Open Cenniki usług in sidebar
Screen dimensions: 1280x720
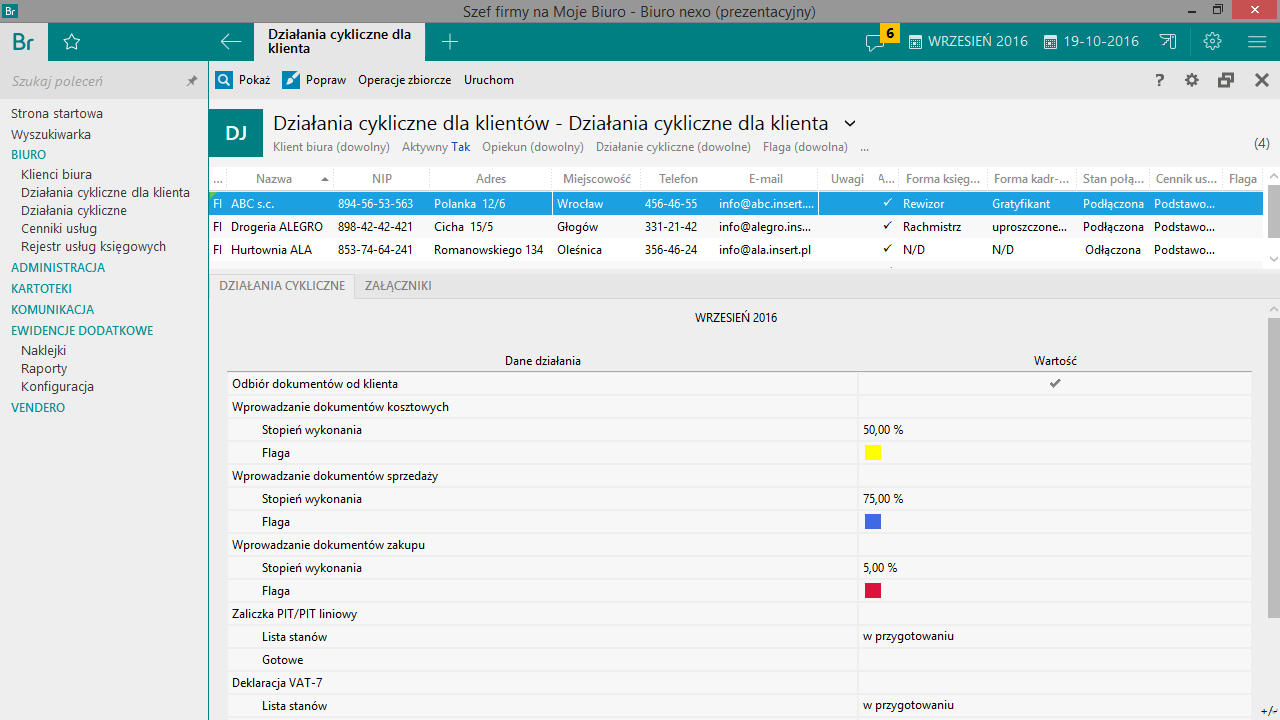(59, 229)
